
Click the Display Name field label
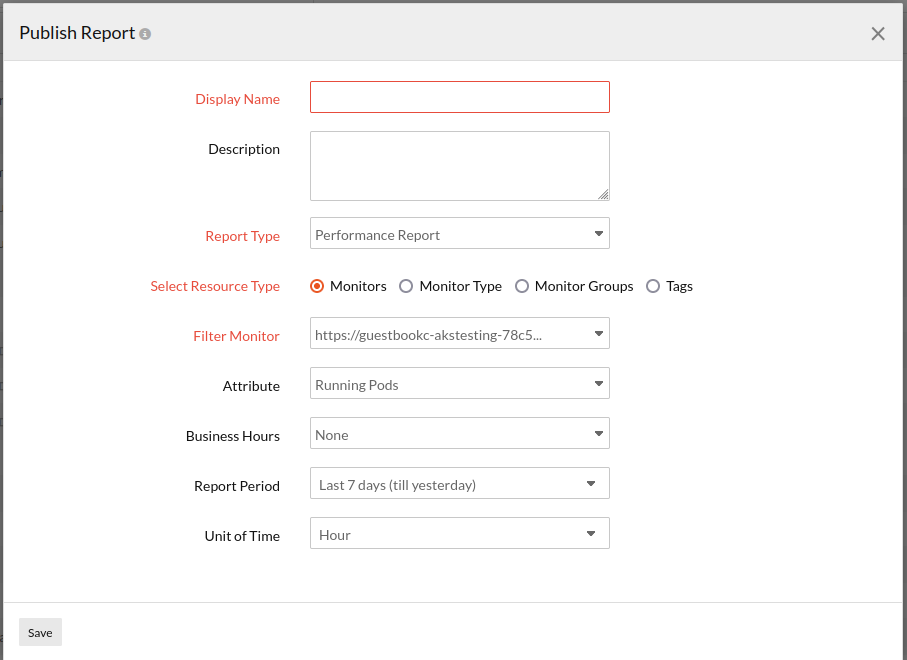(237, 99)
